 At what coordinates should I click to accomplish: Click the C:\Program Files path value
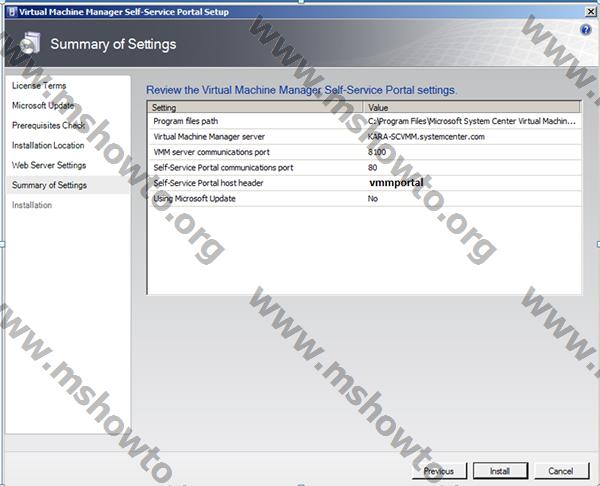pos(471,121)
